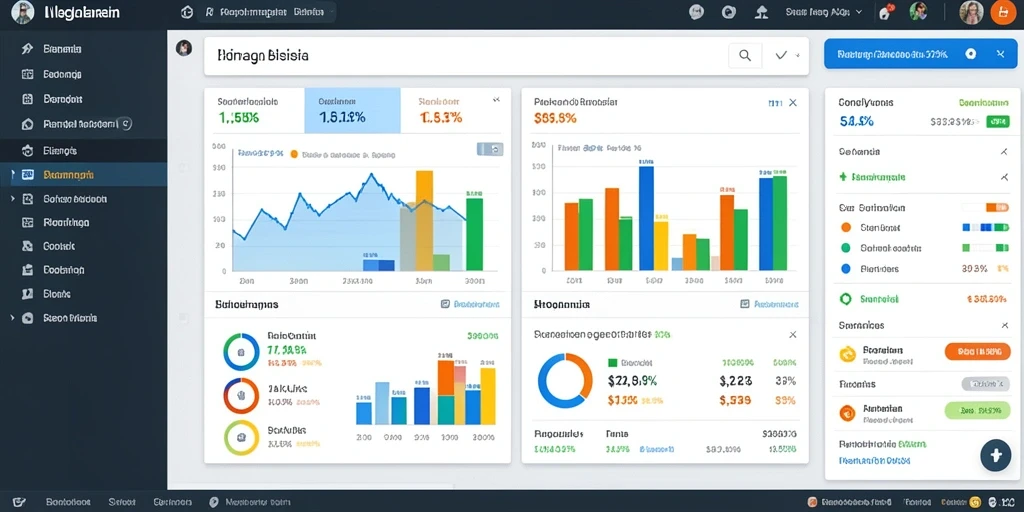Screen dimensions: 1024x512
Task: Click the yellow coin icon in right panel list
Action: (x=847, y=353)
